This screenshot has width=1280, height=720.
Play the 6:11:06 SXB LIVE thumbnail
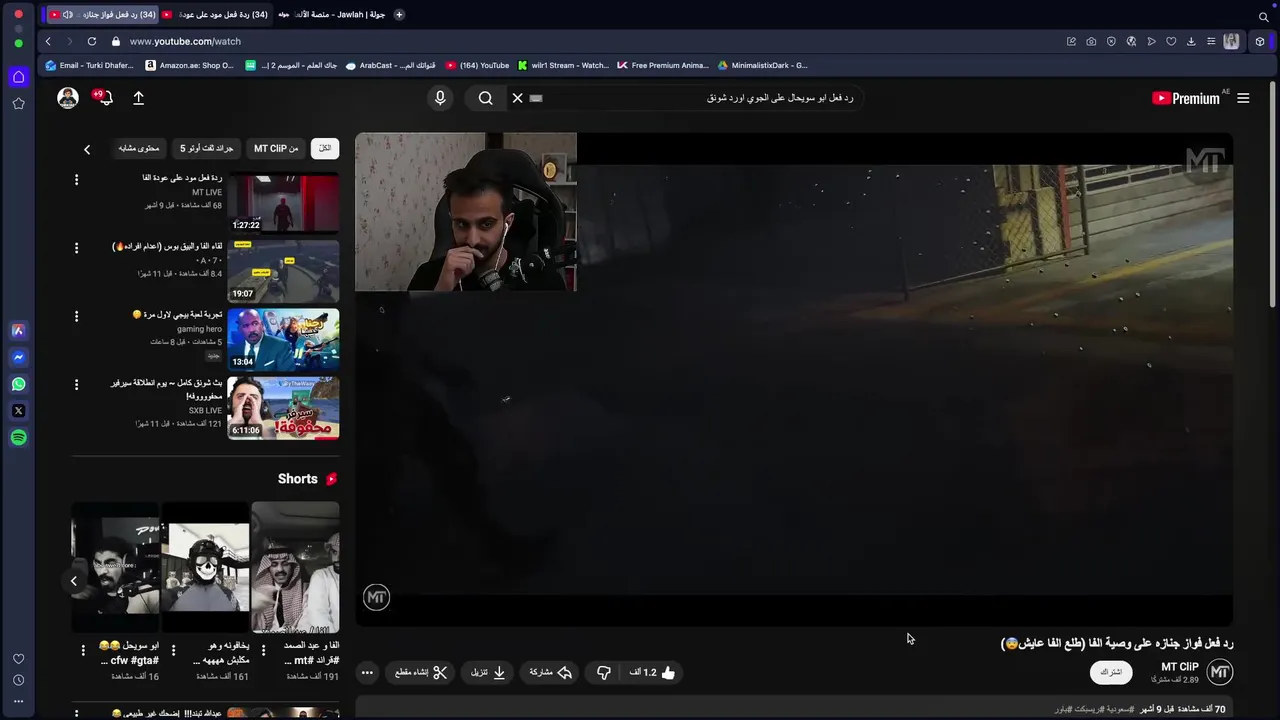click(x=283, y=407)
